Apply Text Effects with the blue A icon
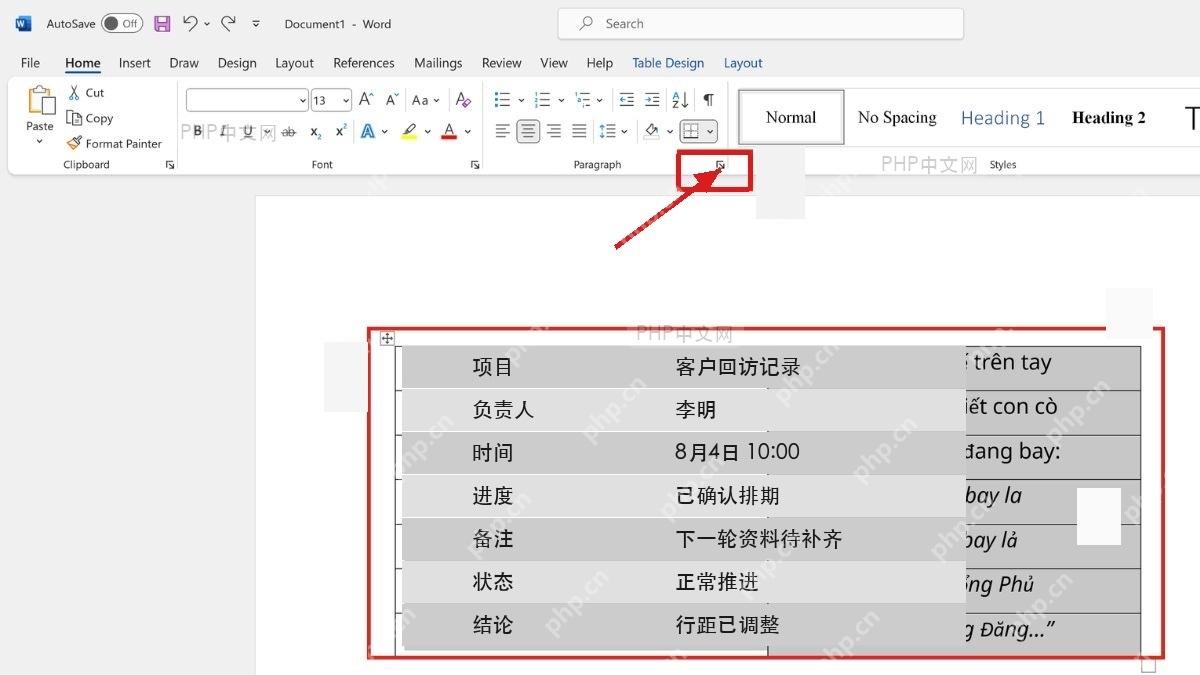The image size is (1200, 675). tap(368, 131)
